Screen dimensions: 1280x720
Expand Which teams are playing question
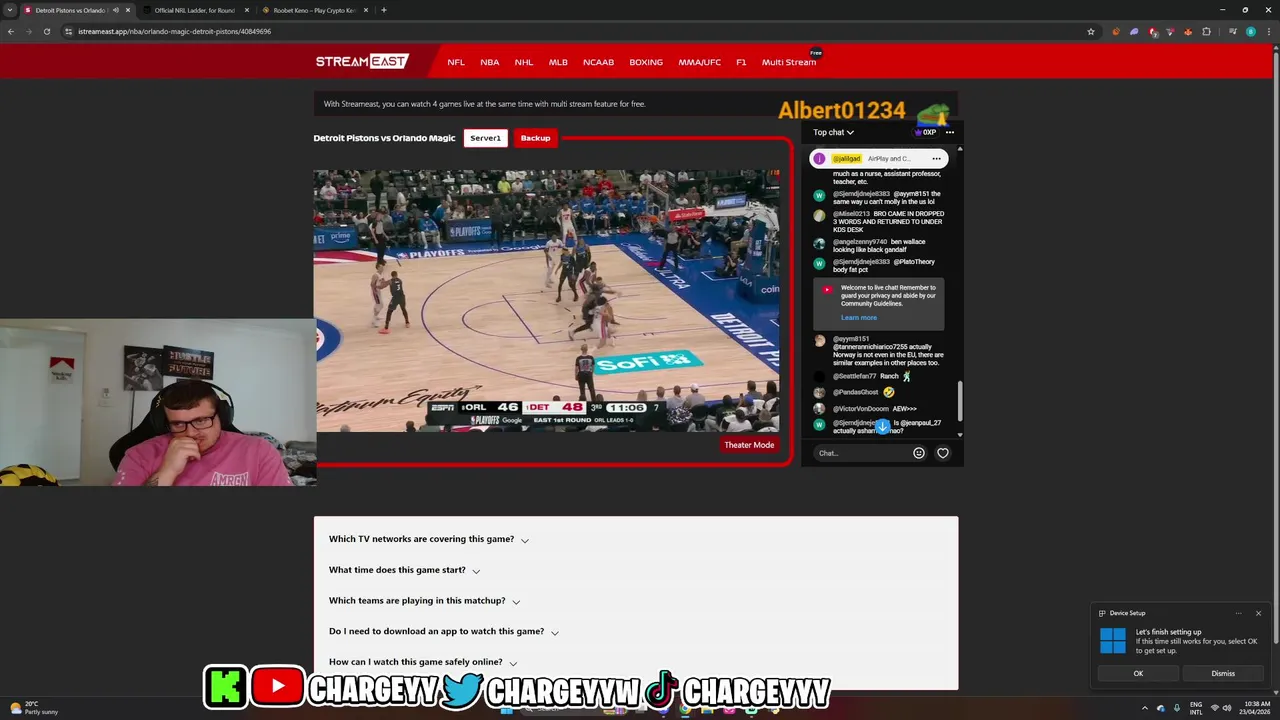[425, 601]
